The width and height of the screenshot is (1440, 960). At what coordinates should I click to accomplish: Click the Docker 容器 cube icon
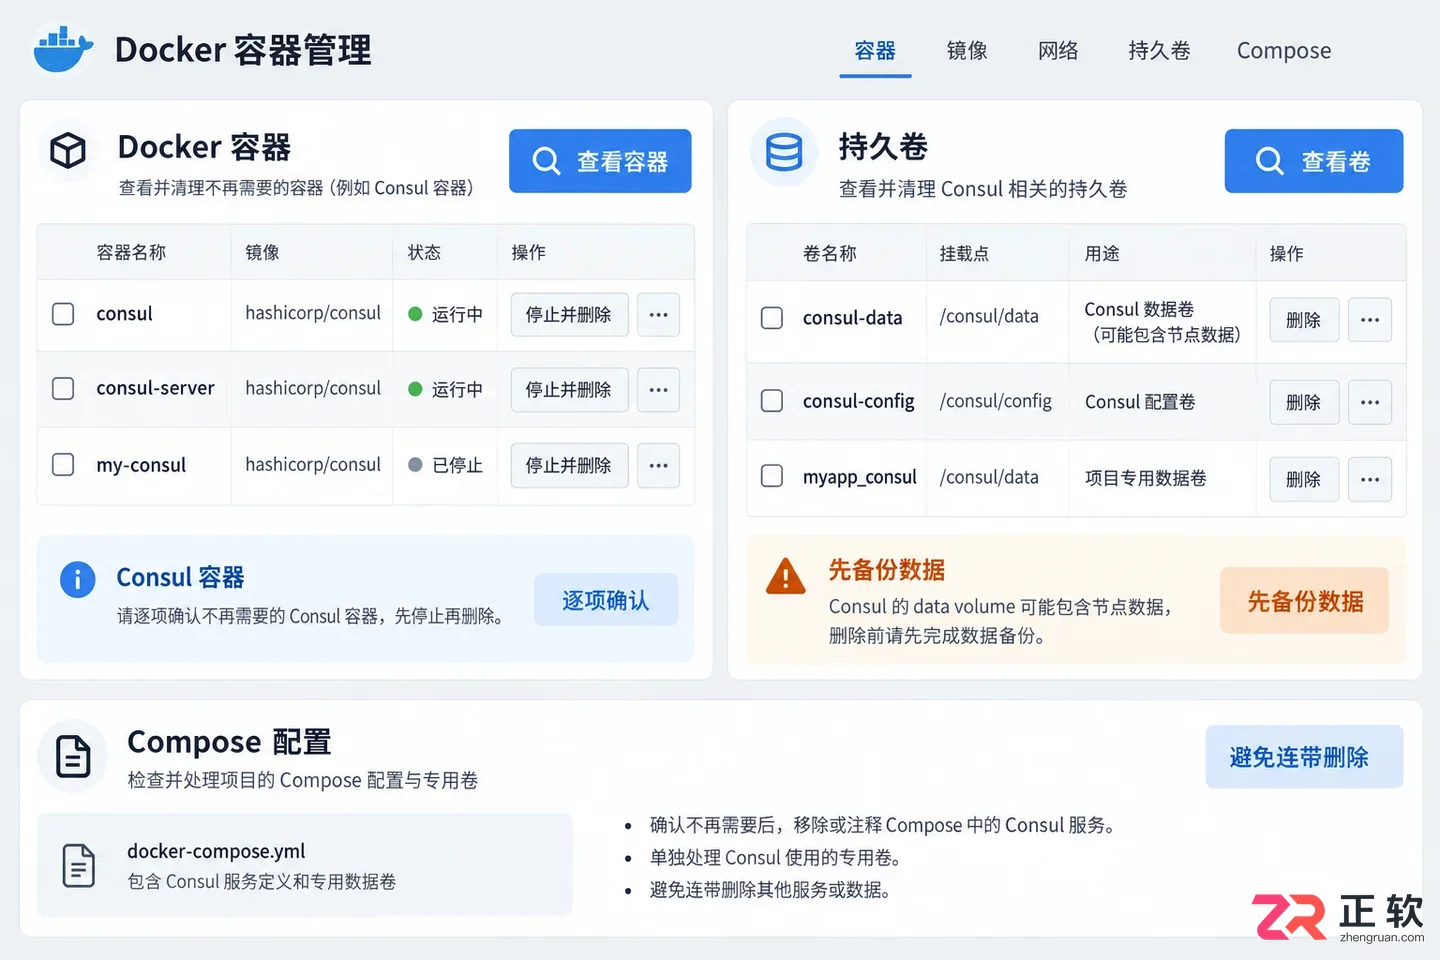click(68, 151)
